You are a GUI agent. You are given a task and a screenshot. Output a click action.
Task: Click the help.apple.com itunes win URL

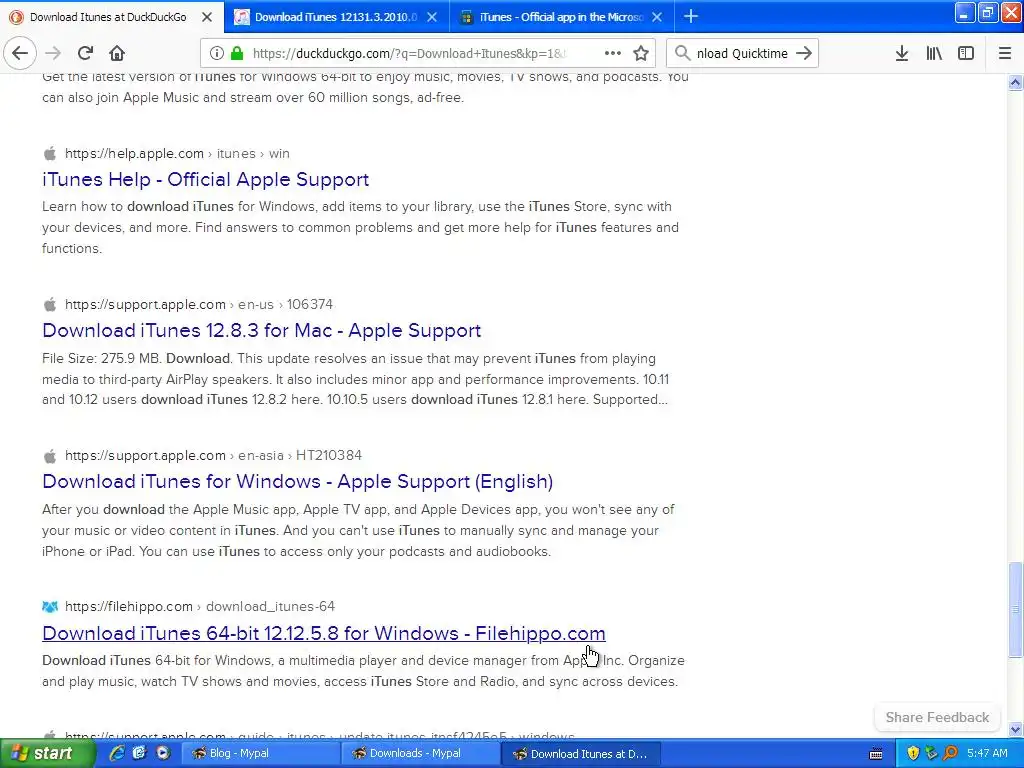click(x=177, y=153)
